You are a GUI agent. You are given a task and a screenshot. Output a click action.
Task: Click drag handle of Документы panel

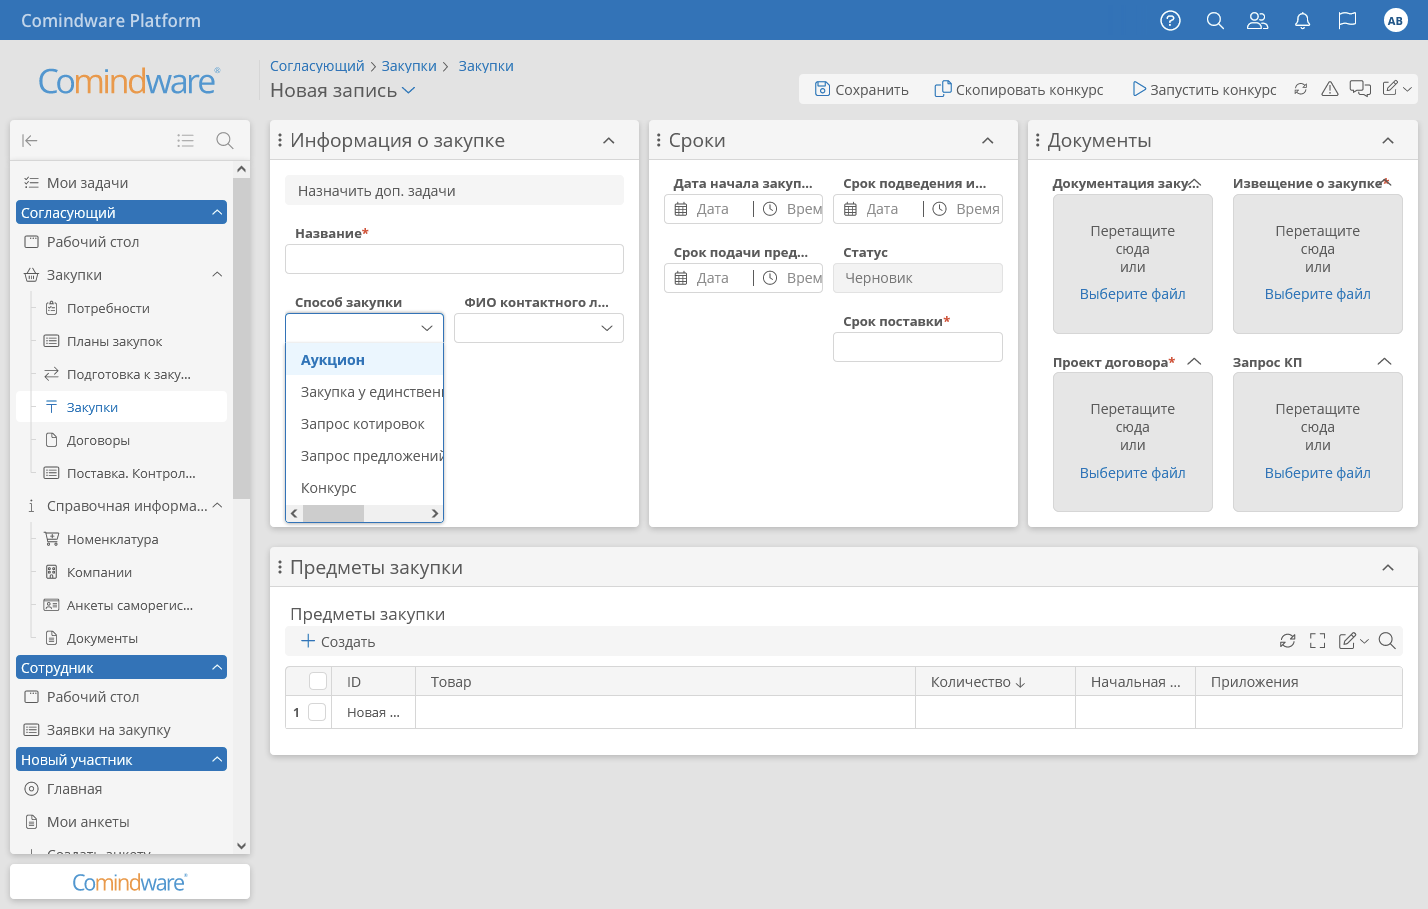1037,141
